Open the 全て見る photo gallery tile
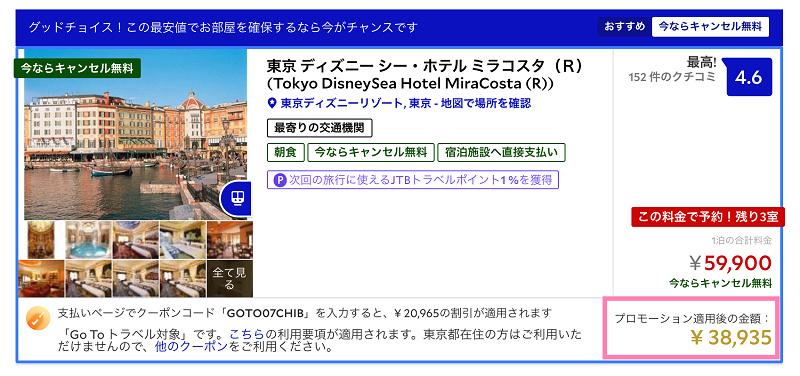The height and width of the screenshot is (376, 800). pos(229,279)
